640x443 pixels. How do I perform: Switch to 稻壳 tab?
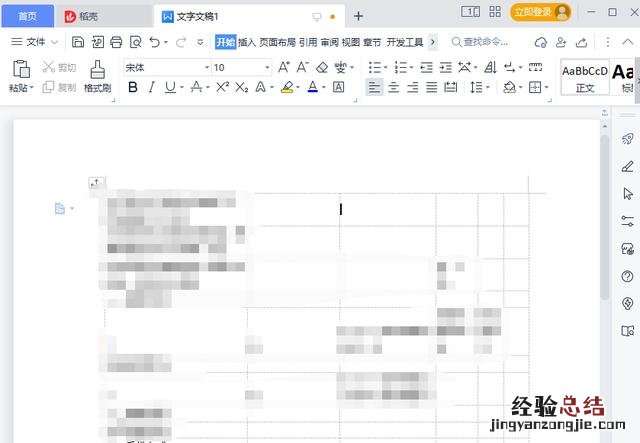(104, 16)
